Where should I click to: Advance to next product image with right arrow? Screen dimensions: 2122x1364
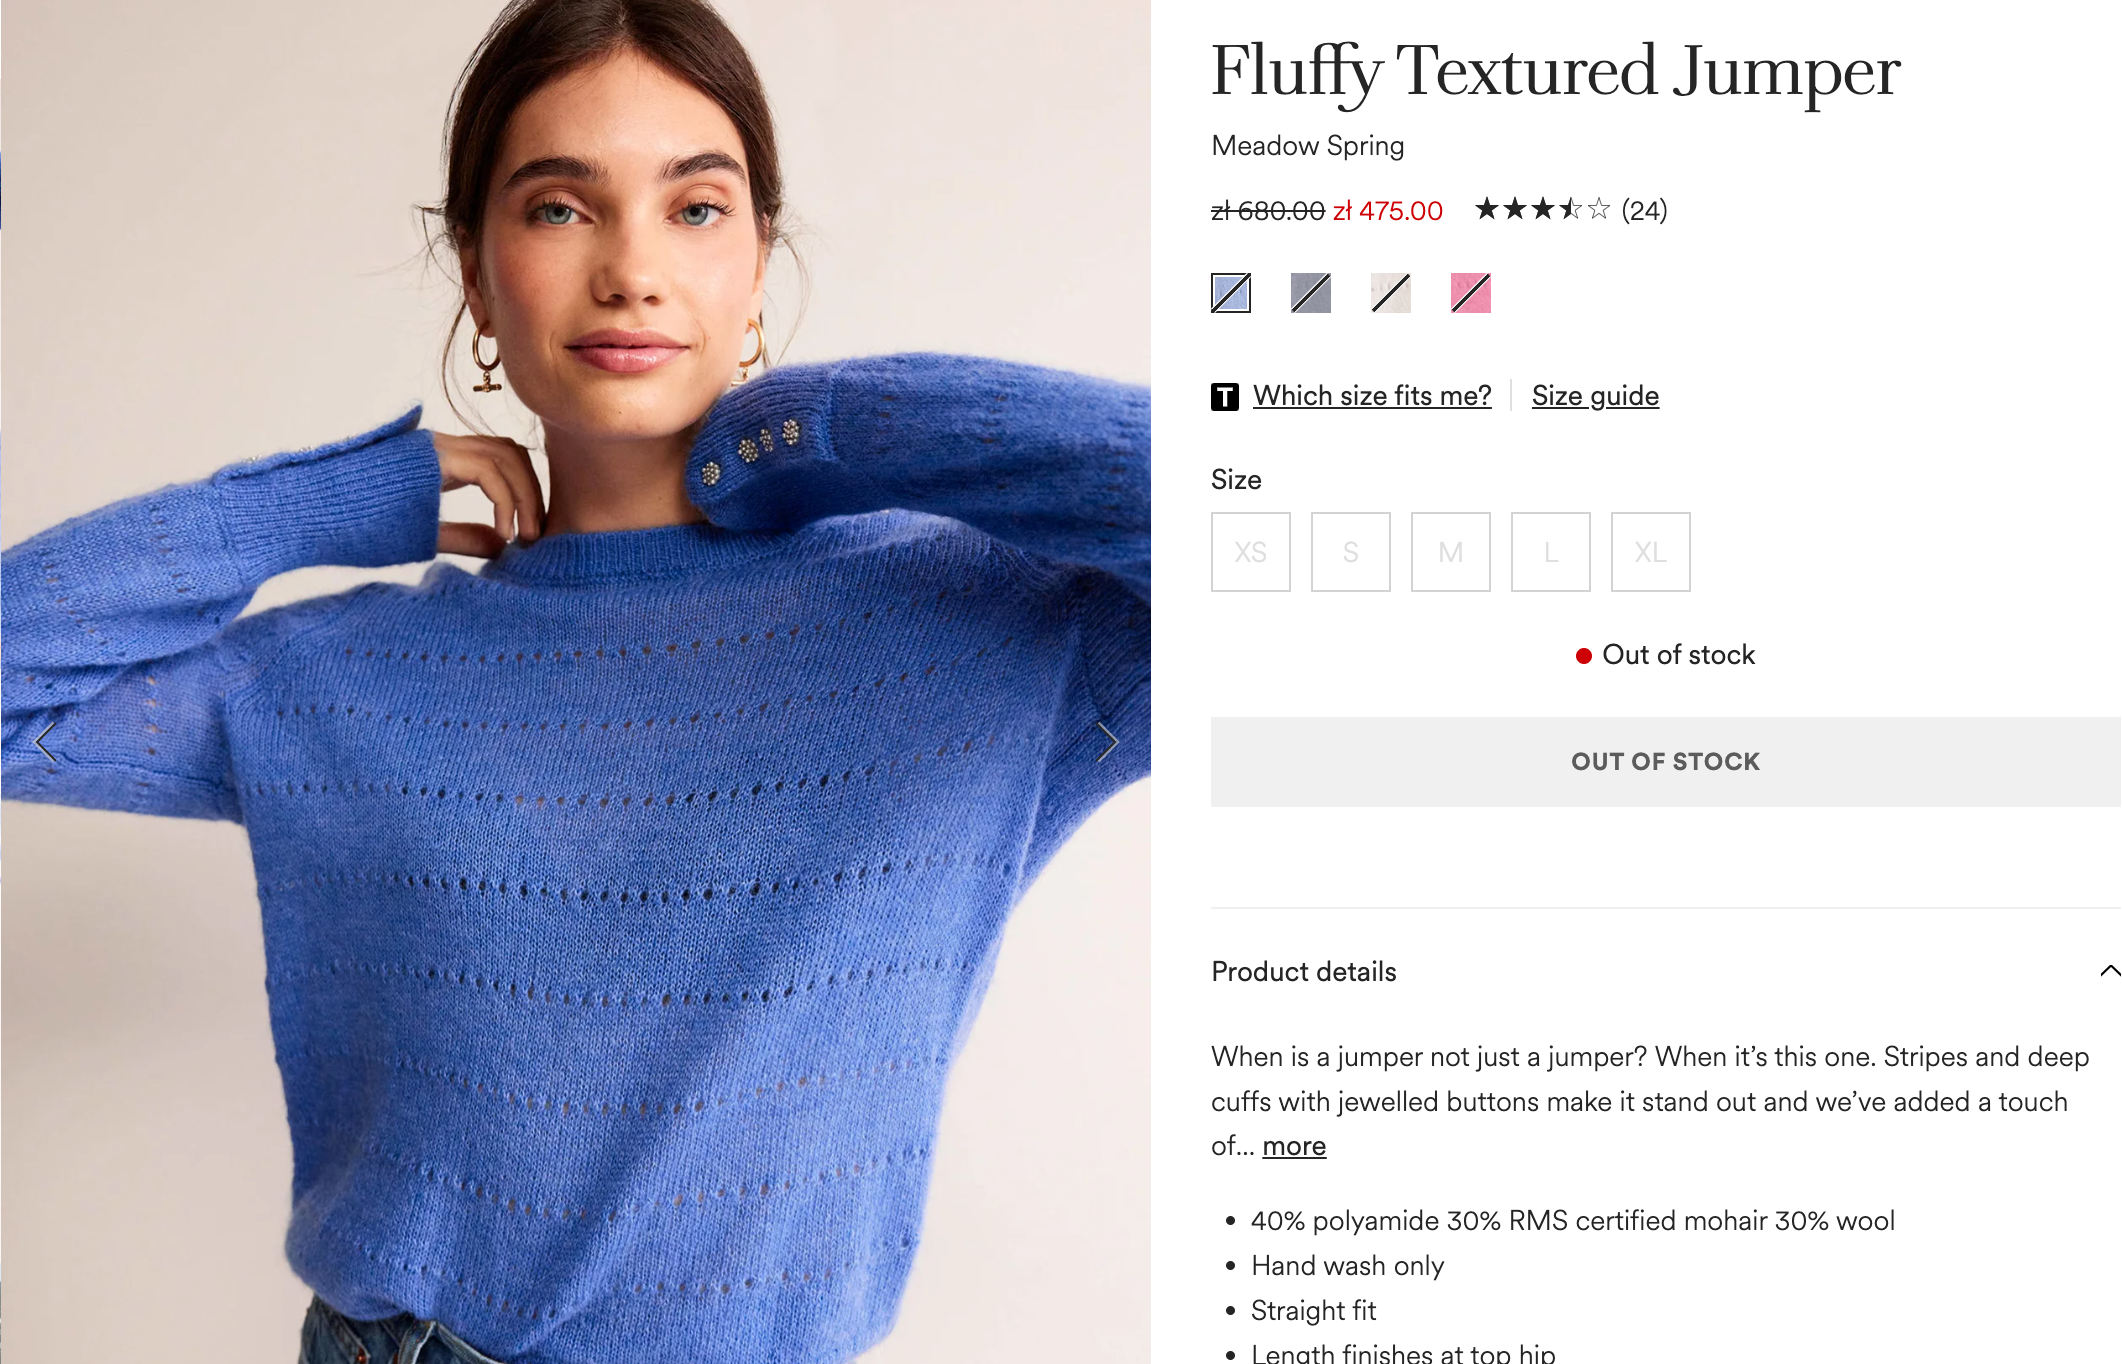coord(1106,742)
